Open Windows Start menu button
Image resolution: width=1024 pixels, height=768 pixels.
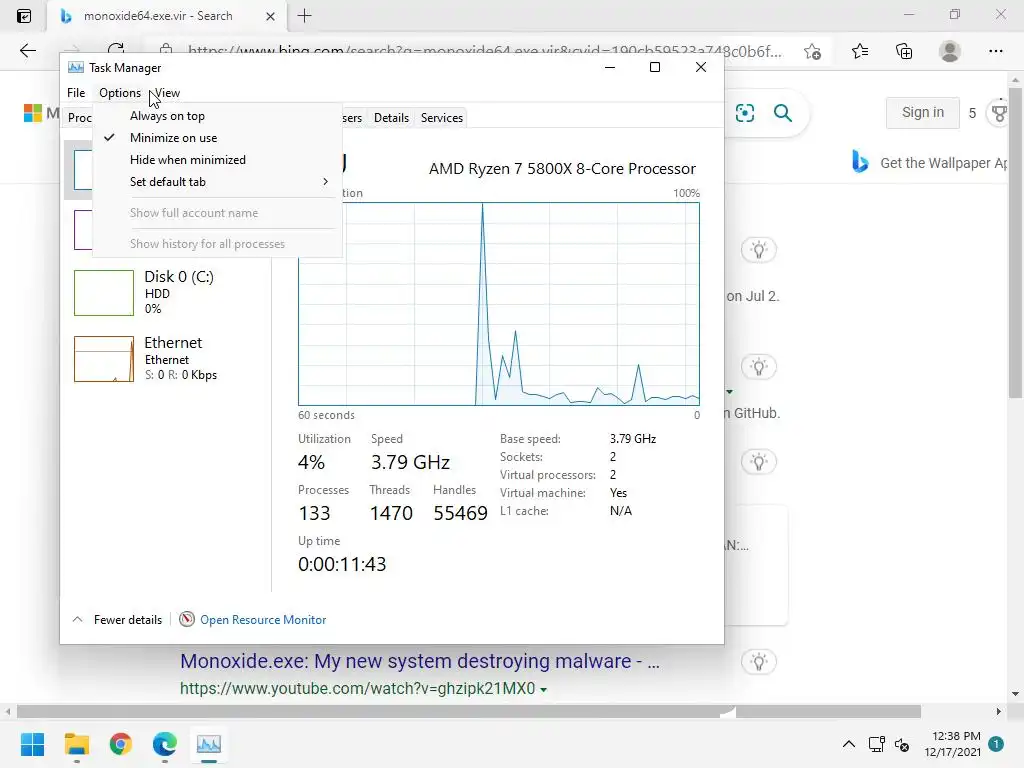pyautogui.click(x=32, y=744)
